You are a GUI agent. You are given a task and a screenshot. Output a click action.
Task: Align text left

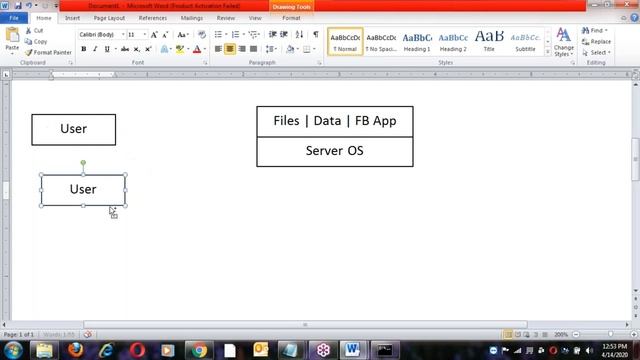point(218,49)
